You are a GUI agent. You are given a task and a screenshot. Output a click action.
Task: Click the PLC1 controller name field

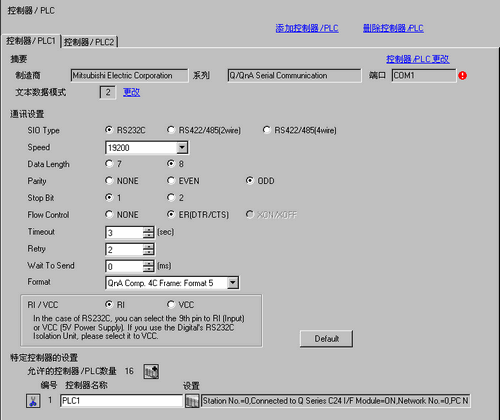point(122,401)
